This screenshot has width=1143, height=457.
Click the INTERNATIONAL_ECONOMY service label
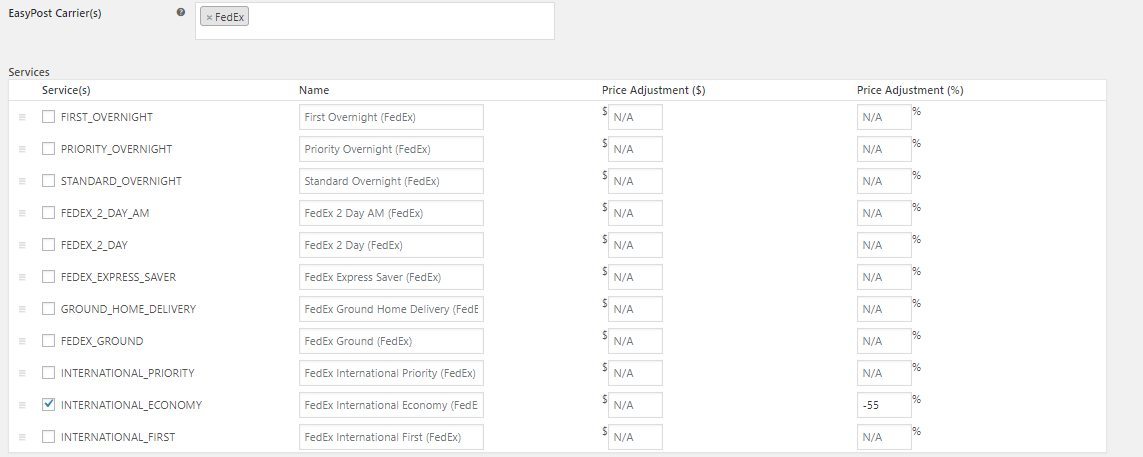click(x=131, y=405)
